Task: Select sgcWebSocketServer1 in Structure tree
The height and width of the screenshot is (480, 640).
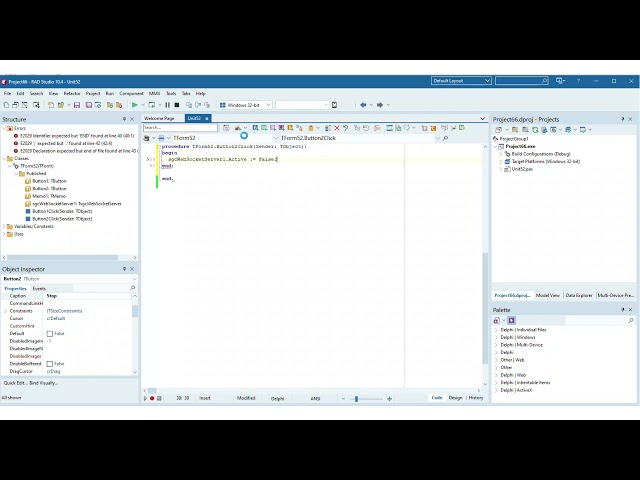Action: (77, 204)
